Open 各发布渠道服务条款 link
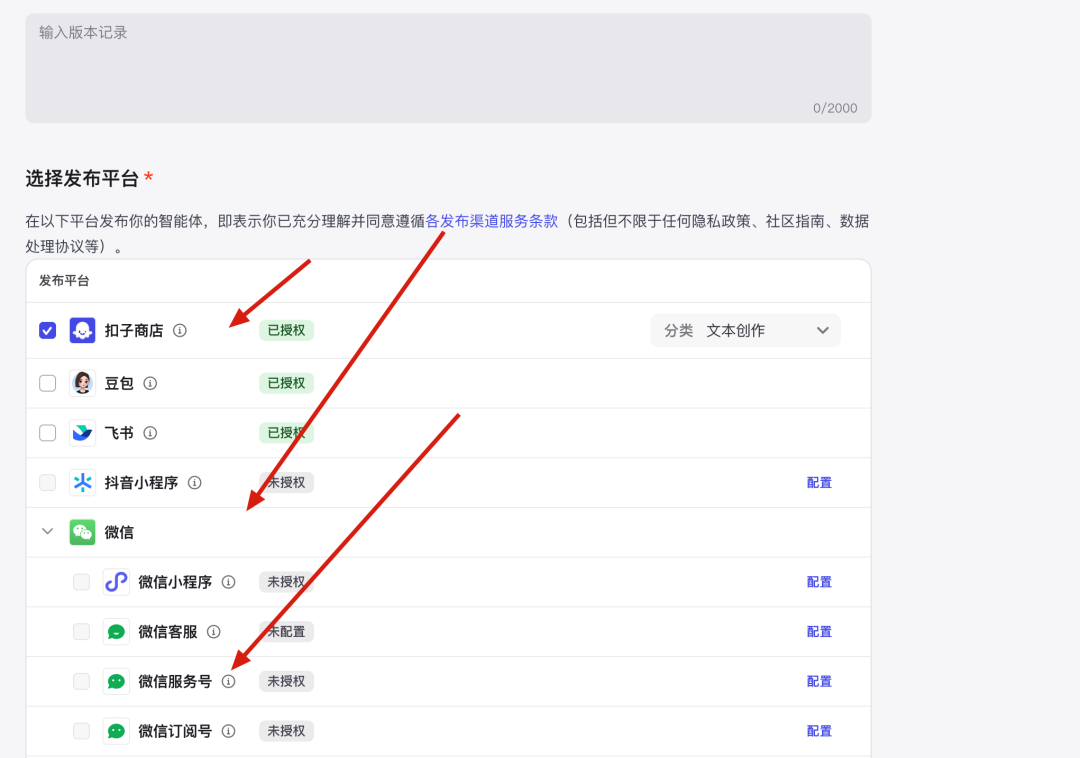 492,221
